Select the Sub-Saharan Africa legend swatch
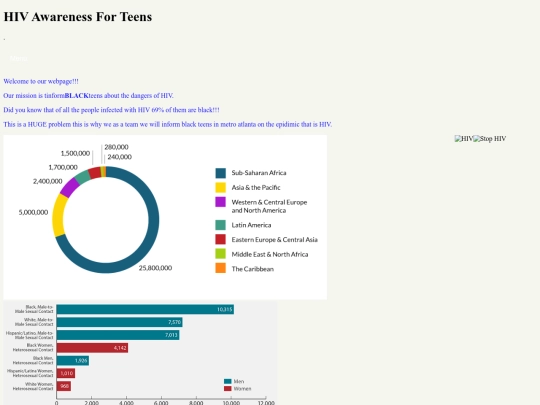 (220, 173)
